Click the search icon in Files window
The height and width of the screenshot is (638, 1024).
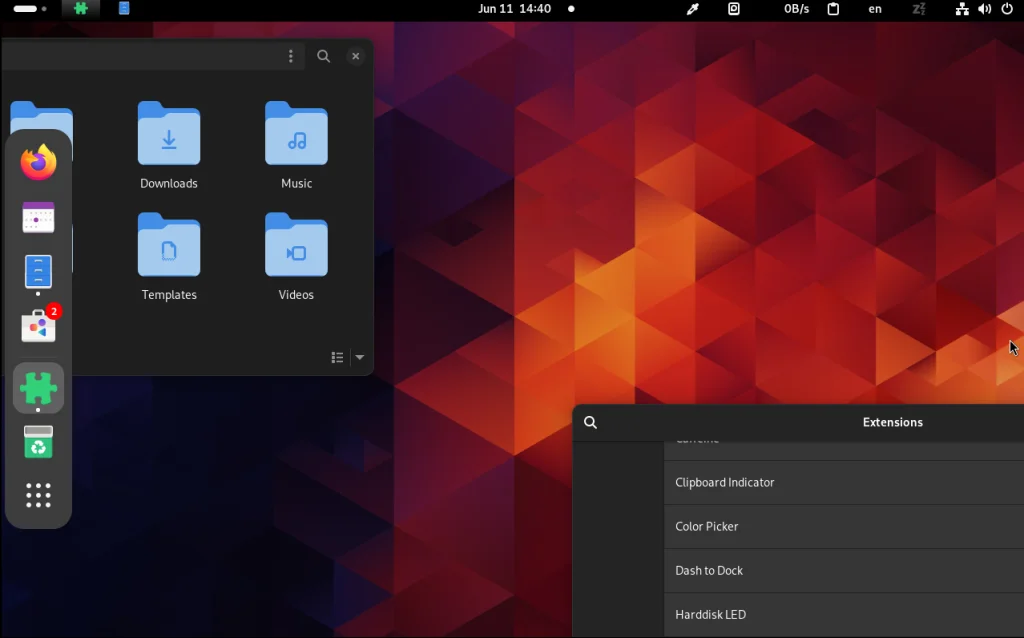pyautogui.click(x=323, y=56)
